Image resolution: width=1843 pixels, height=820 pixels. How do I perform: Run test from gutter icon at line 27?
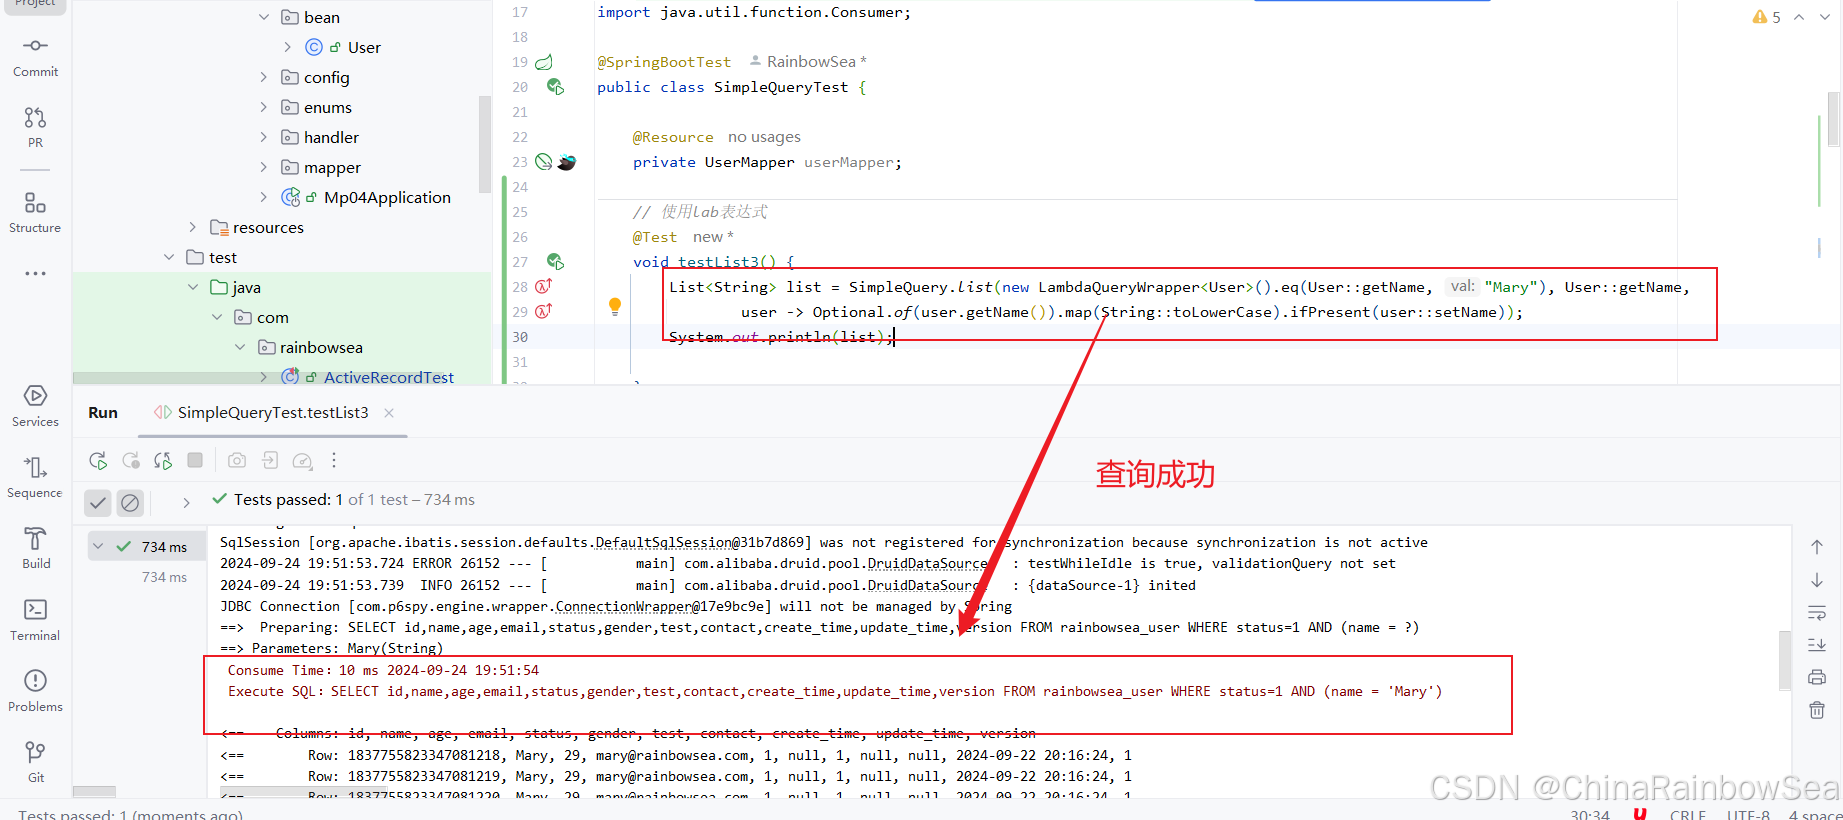[x=555, y=262]
